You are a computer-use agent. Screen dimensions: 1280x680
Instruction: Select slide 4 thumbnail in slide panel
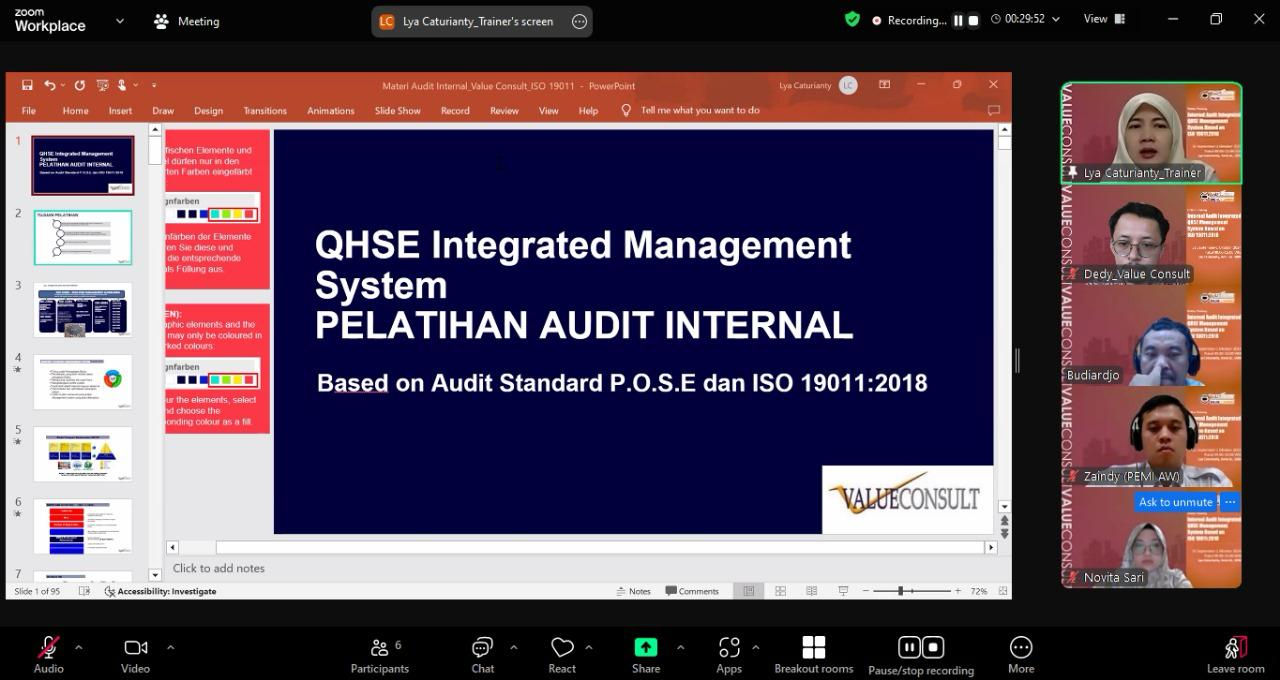click(83, 382)
